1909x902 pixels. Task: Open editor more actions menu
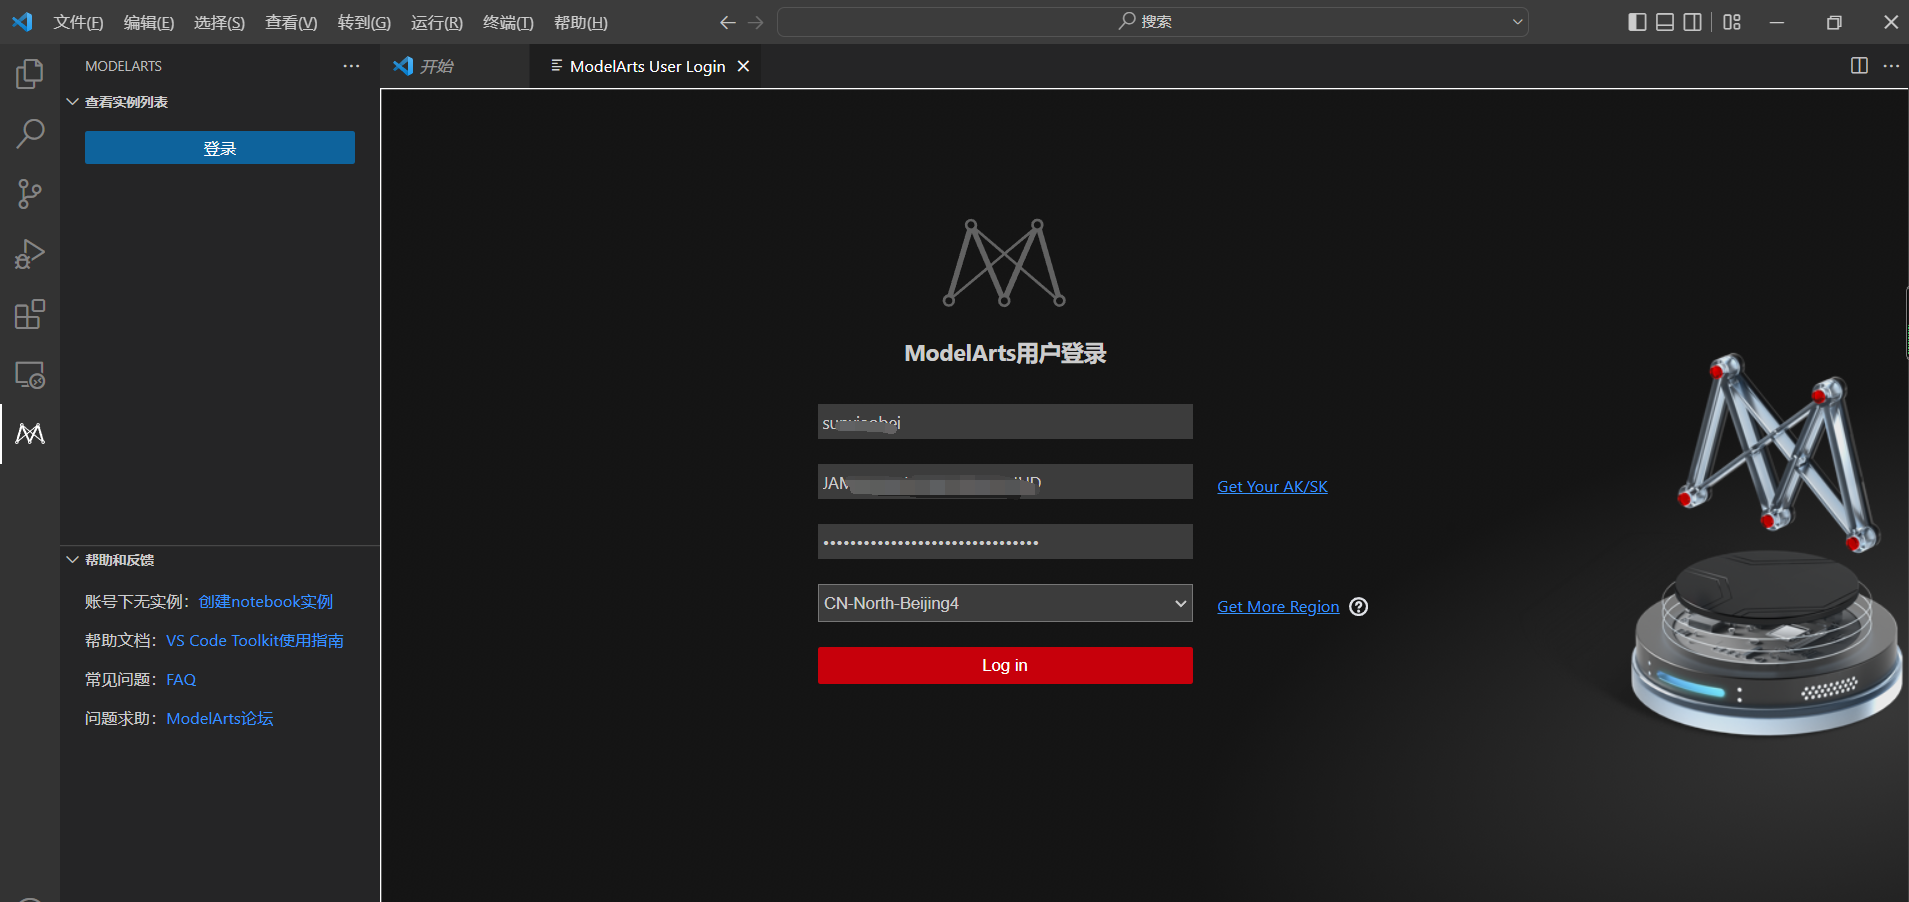click(1891, 66)
